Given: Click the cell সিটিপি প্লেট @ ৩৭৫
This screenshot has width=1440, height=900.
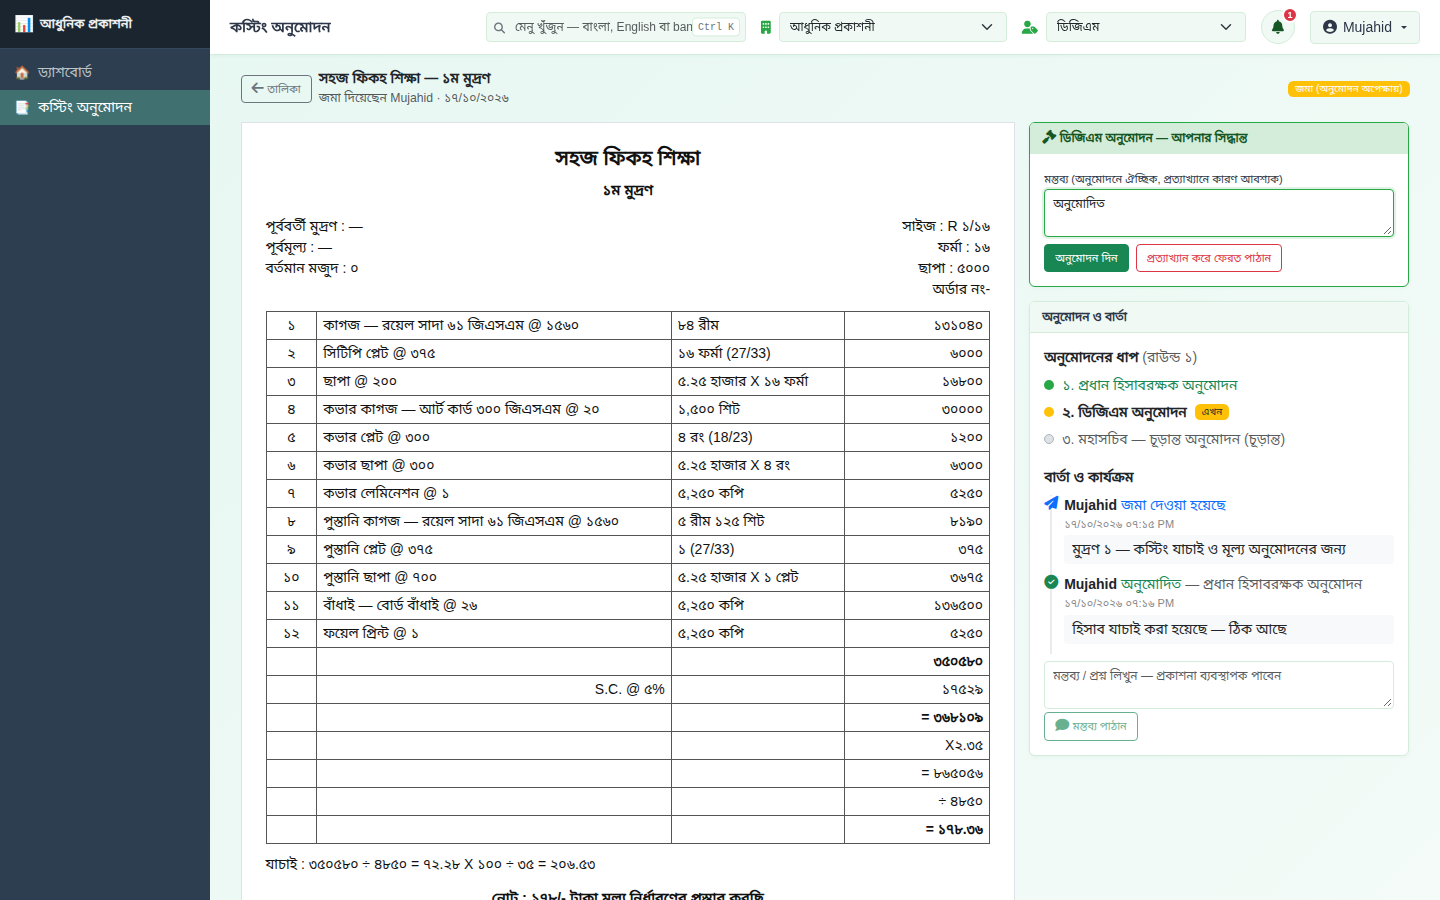Looking at the screenshot, I should (x=494, y=353).
